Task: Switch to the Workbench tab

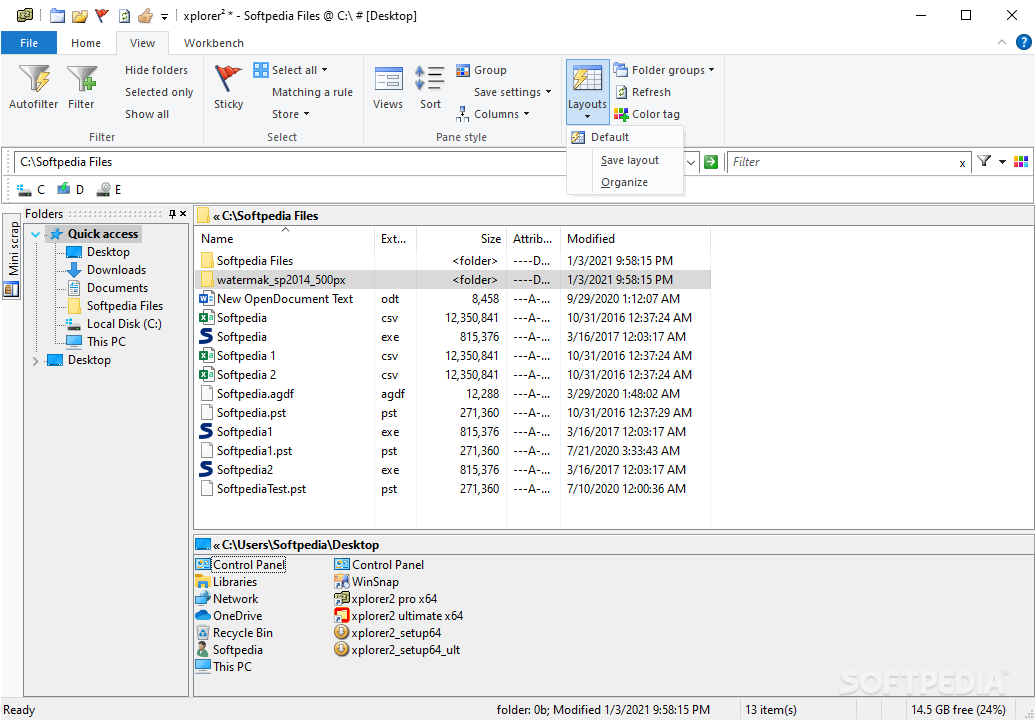Action: click(x=214, y=43)
